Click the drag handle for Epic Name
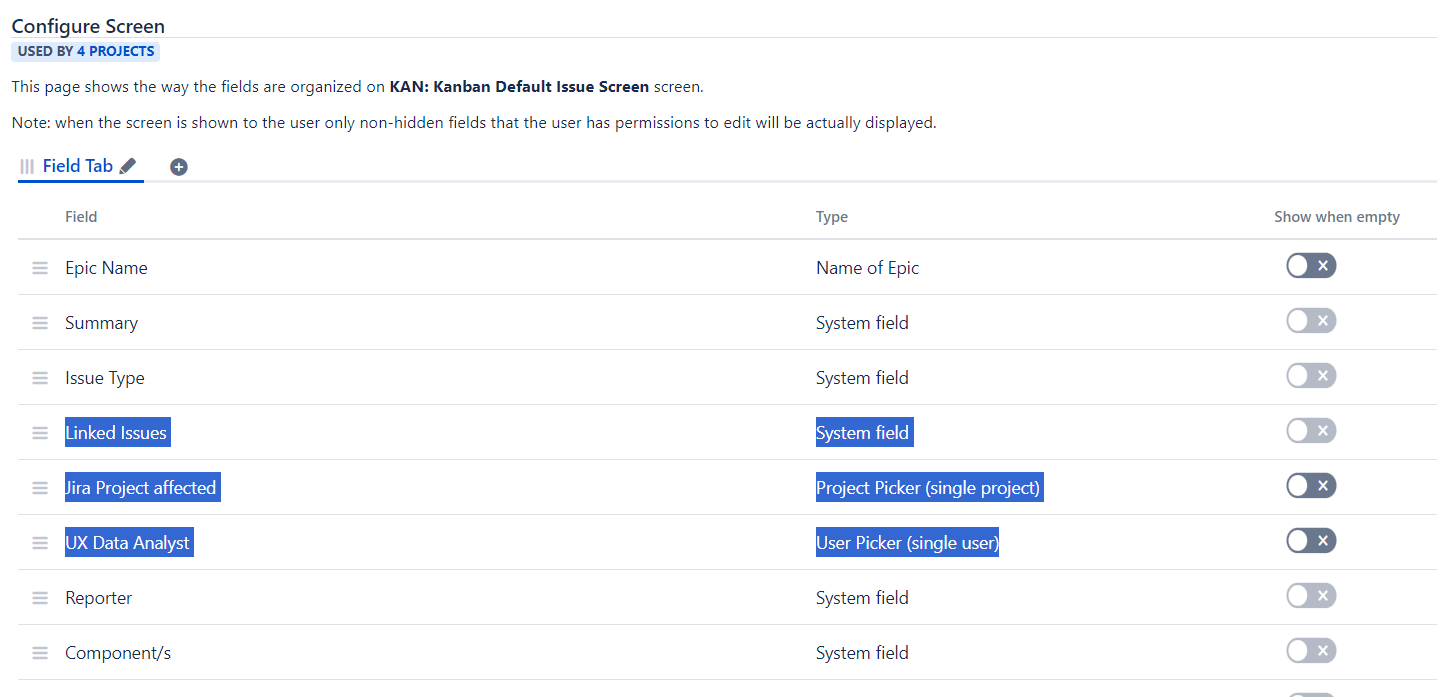1437x697 pixels. 40,268
